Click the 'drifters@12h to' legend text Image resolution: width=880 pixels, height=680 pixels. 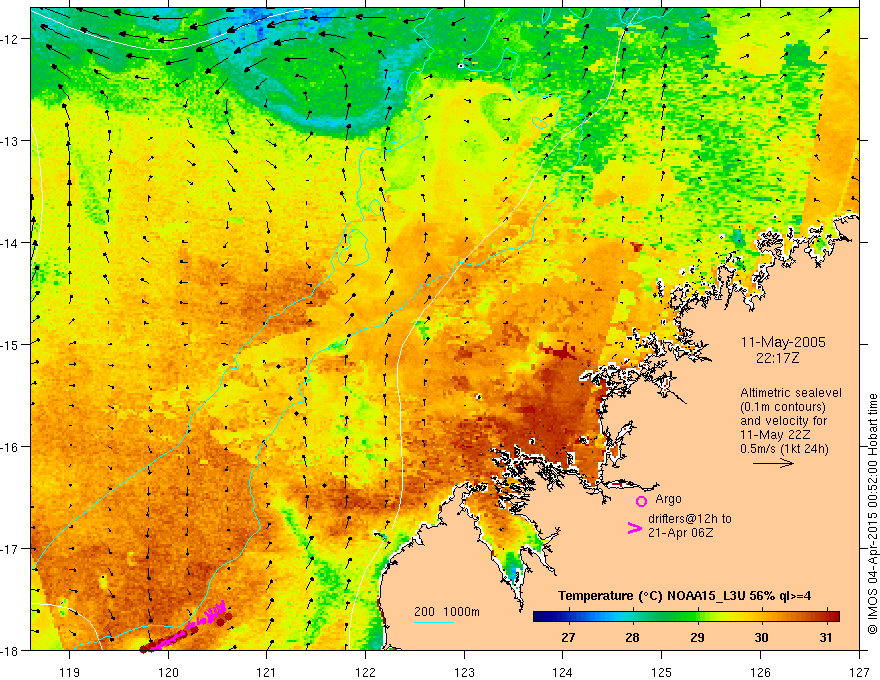[690, 519]
